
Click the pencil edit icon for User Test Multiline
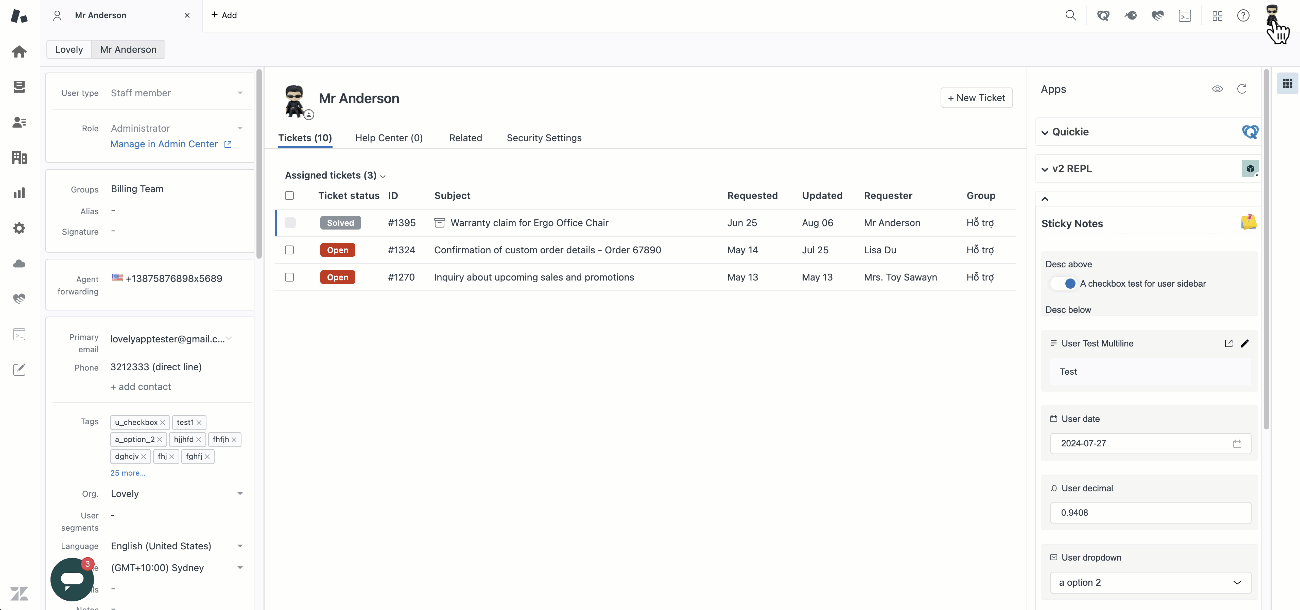point(1245,344)
